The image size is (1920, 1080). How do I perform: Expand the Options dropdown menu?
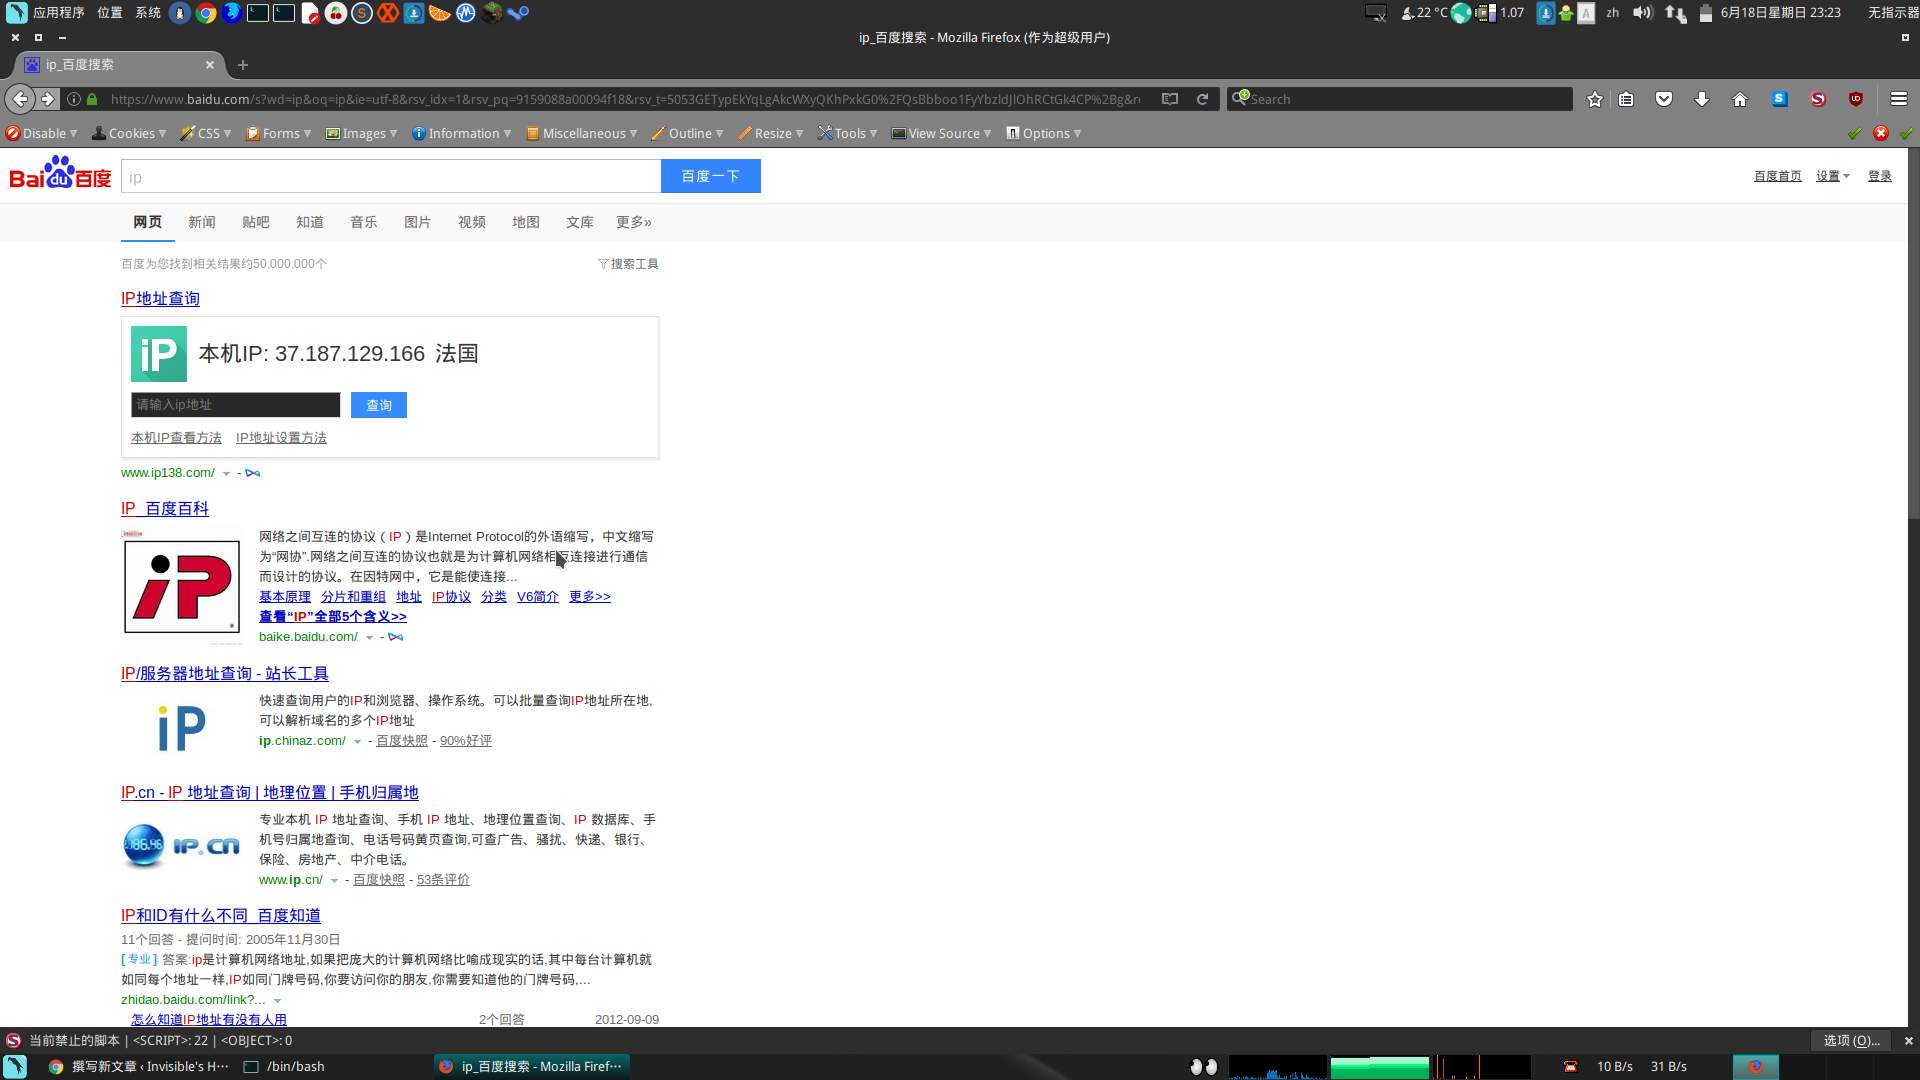(x=1046, y=132)
